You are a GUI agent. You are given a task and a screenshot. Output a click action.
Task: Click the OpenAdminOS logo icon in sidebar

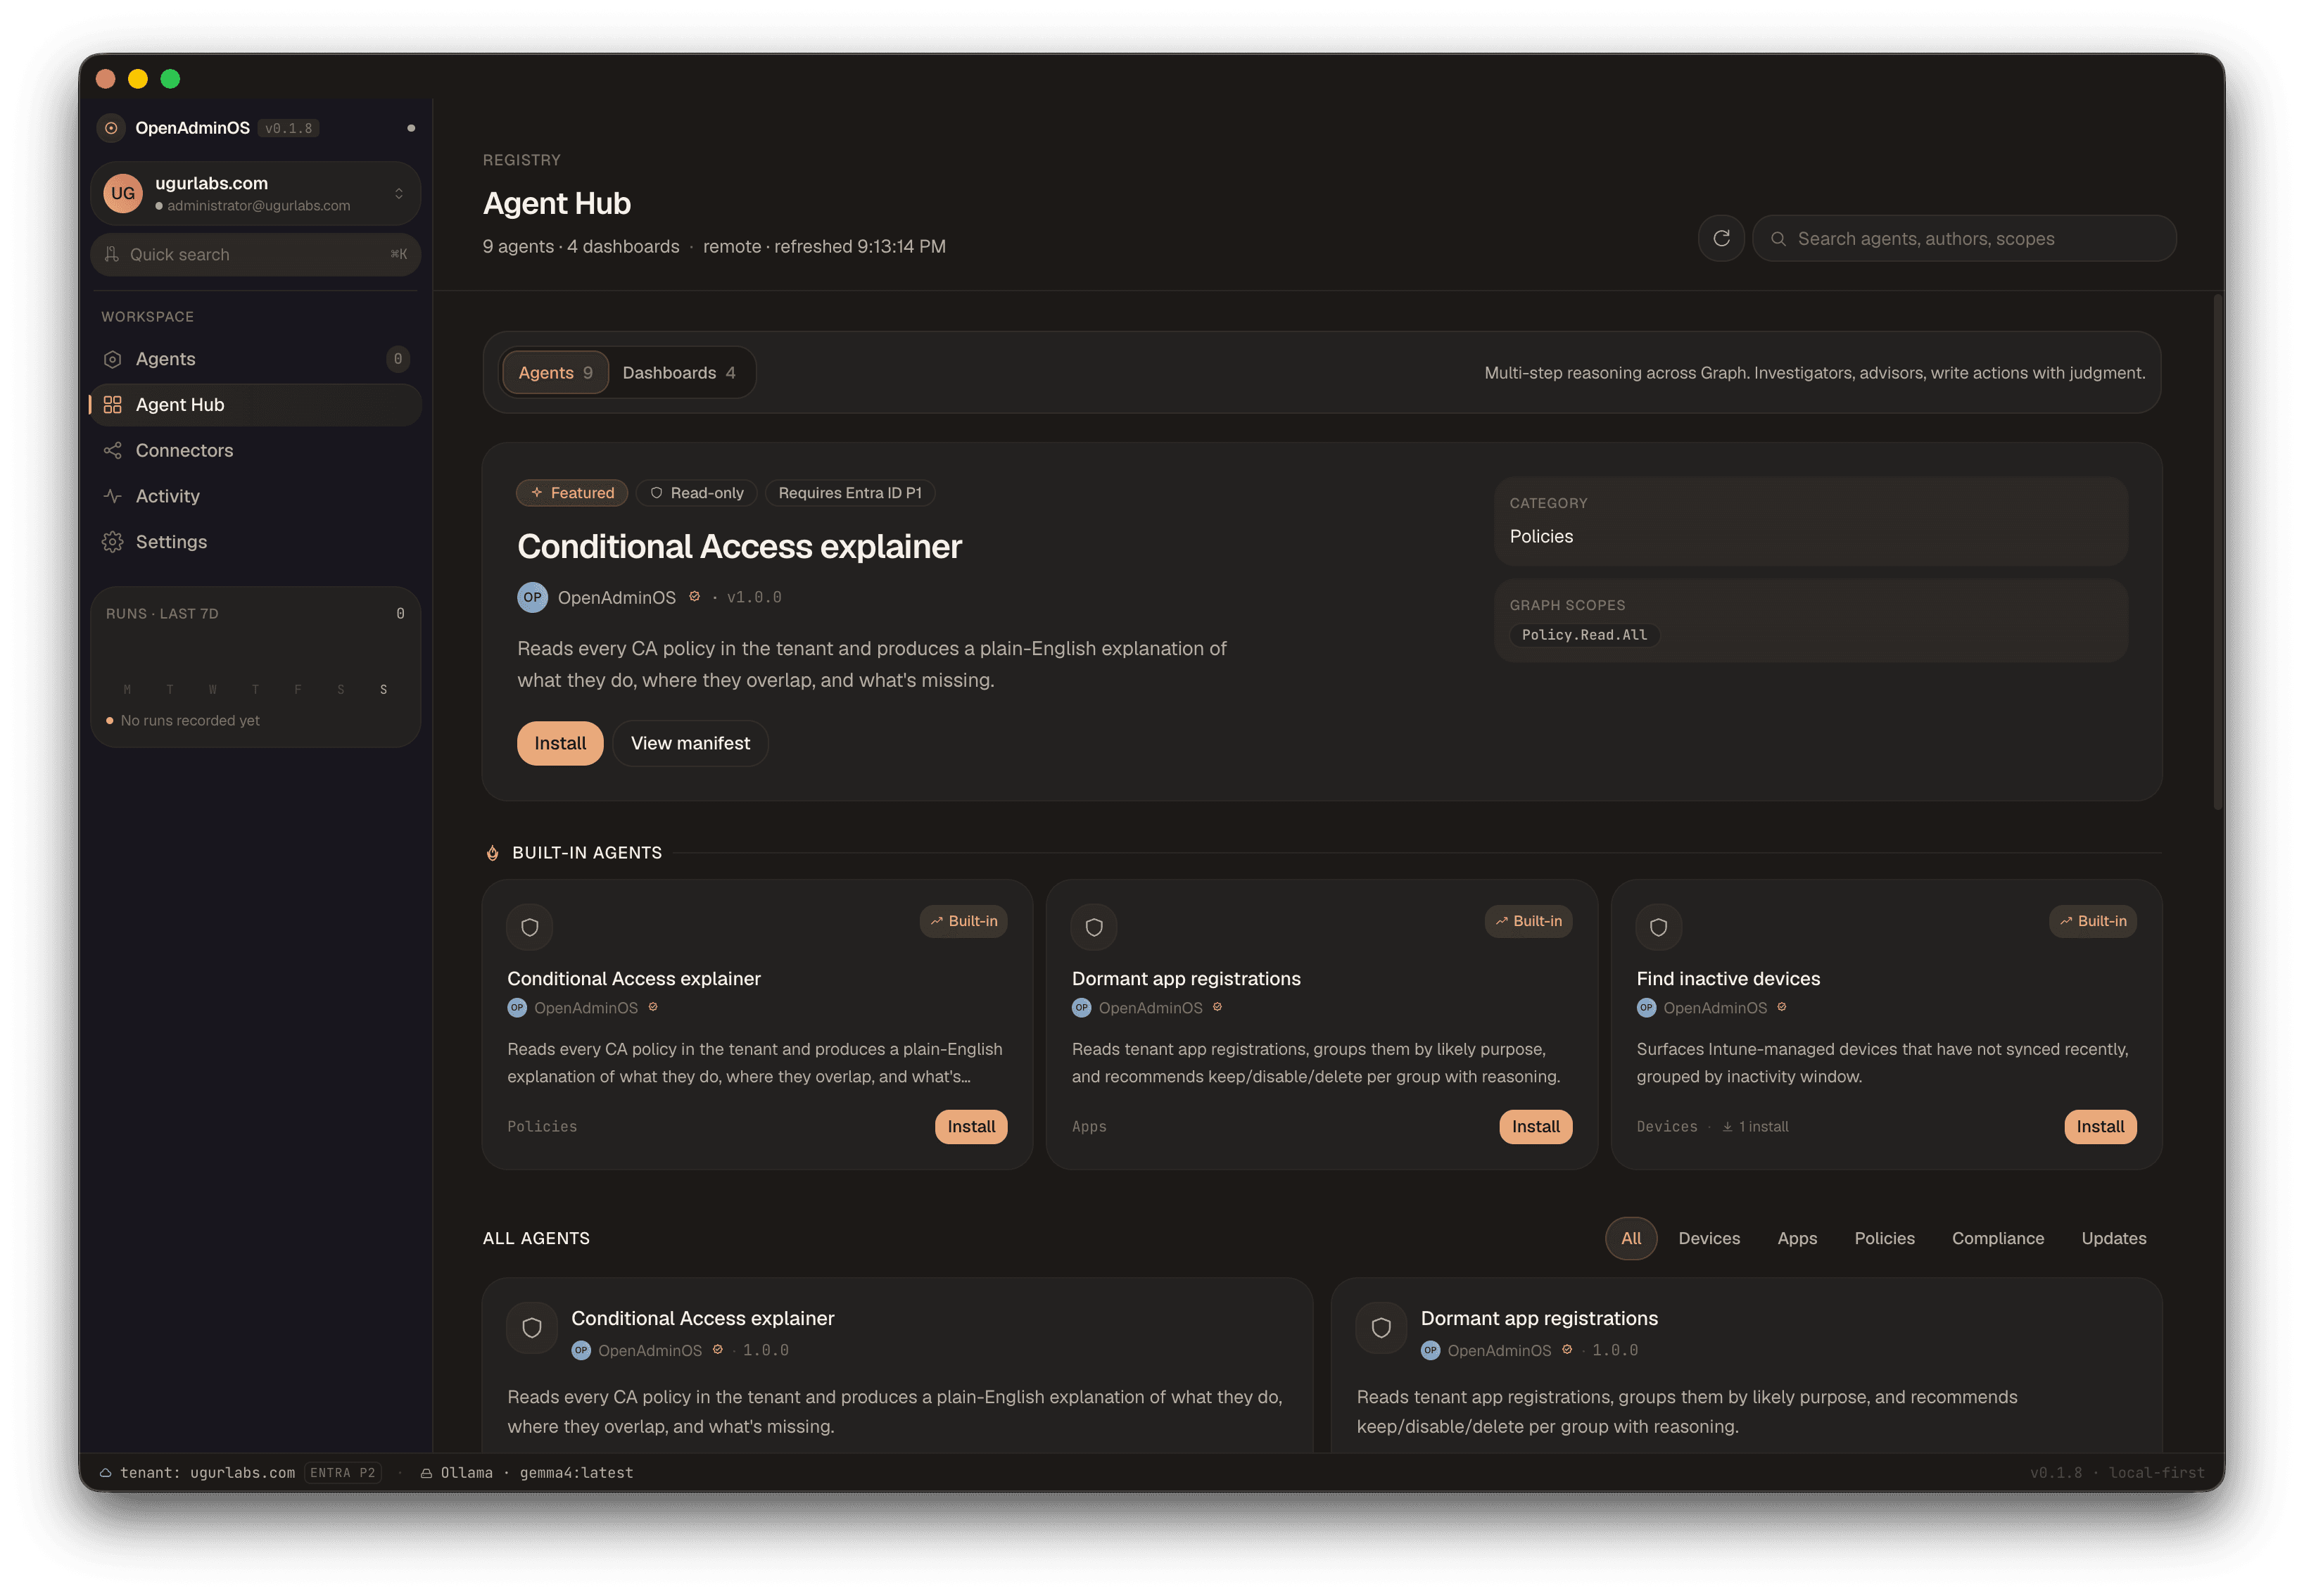111,128
